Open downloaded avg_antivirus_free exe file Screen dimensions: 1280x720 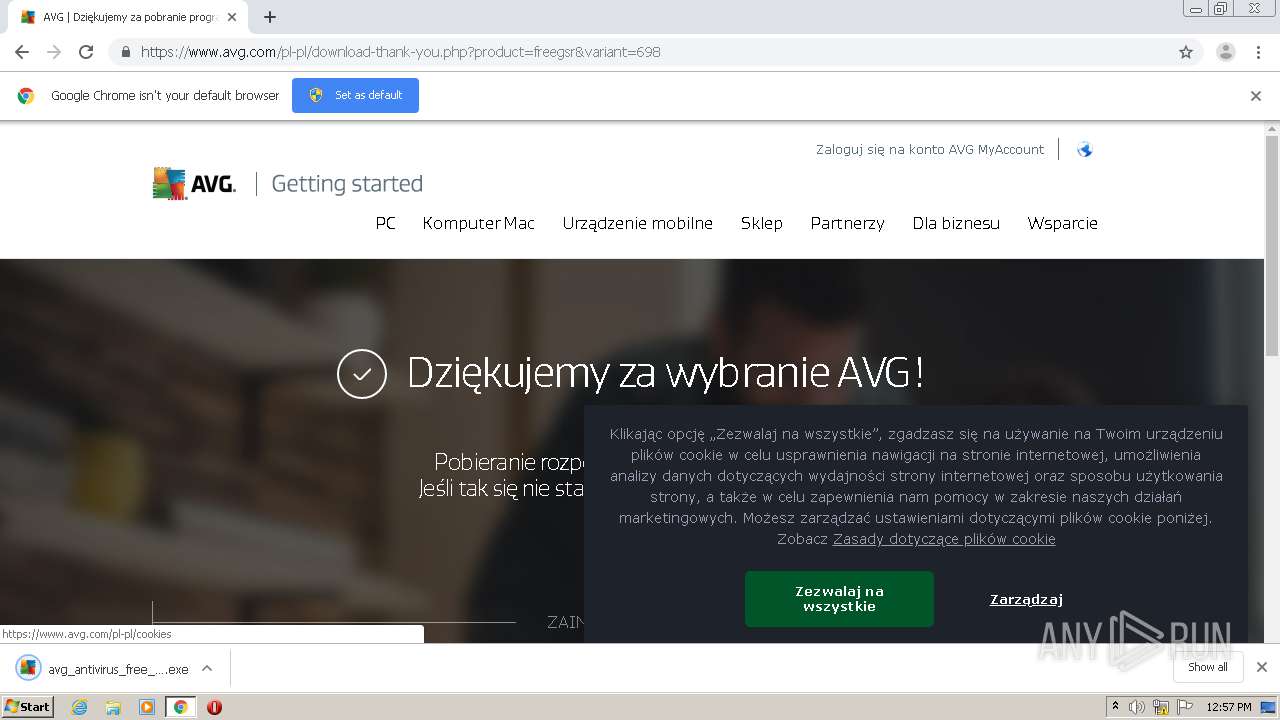103,669
